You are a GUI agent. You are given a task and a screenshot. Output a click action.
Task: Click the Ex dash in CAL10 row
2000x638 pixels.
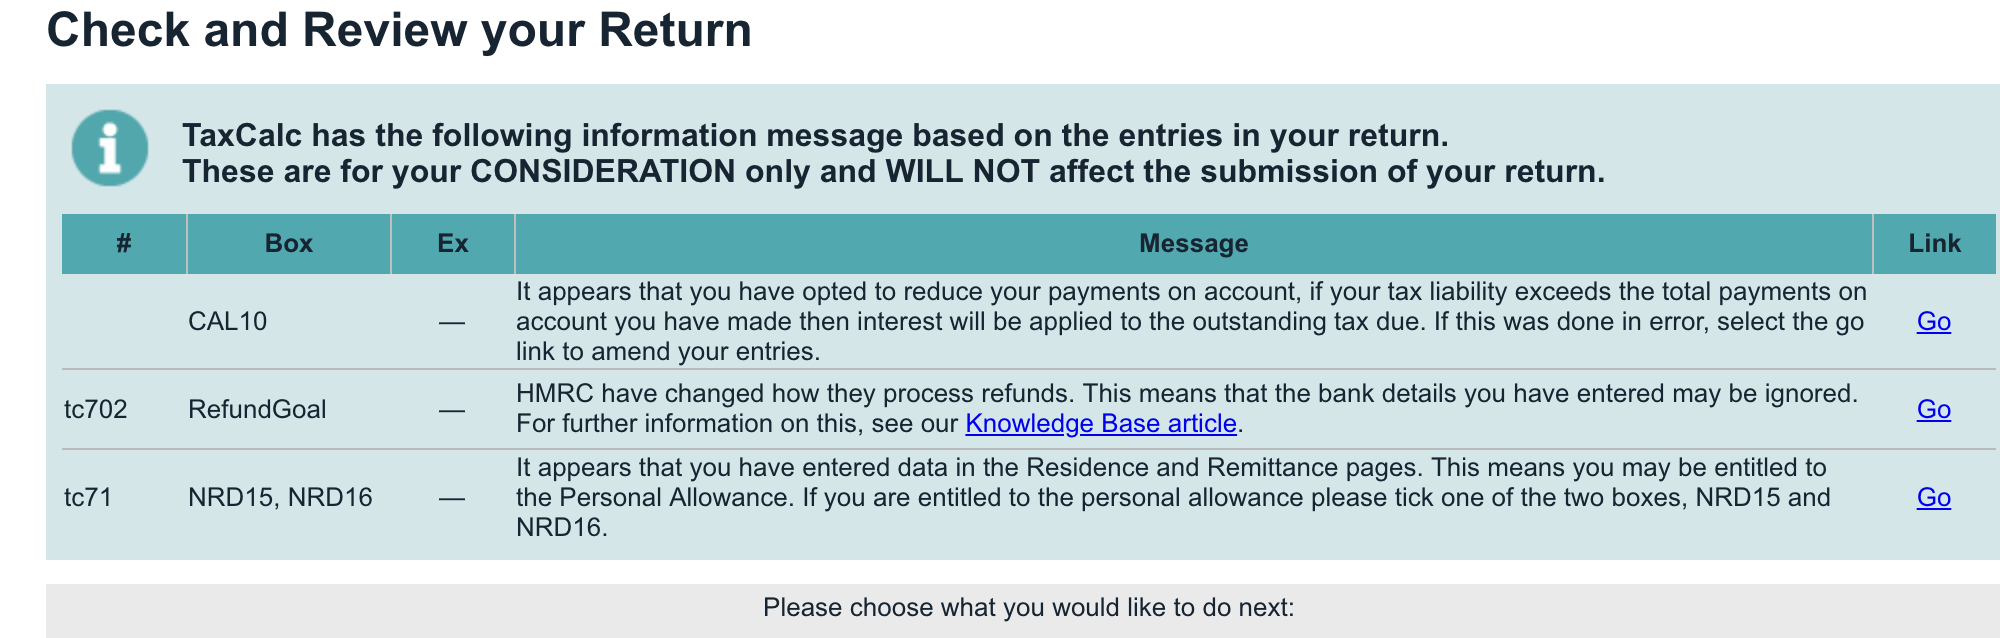pyautogui.click(x=452, y=322)
